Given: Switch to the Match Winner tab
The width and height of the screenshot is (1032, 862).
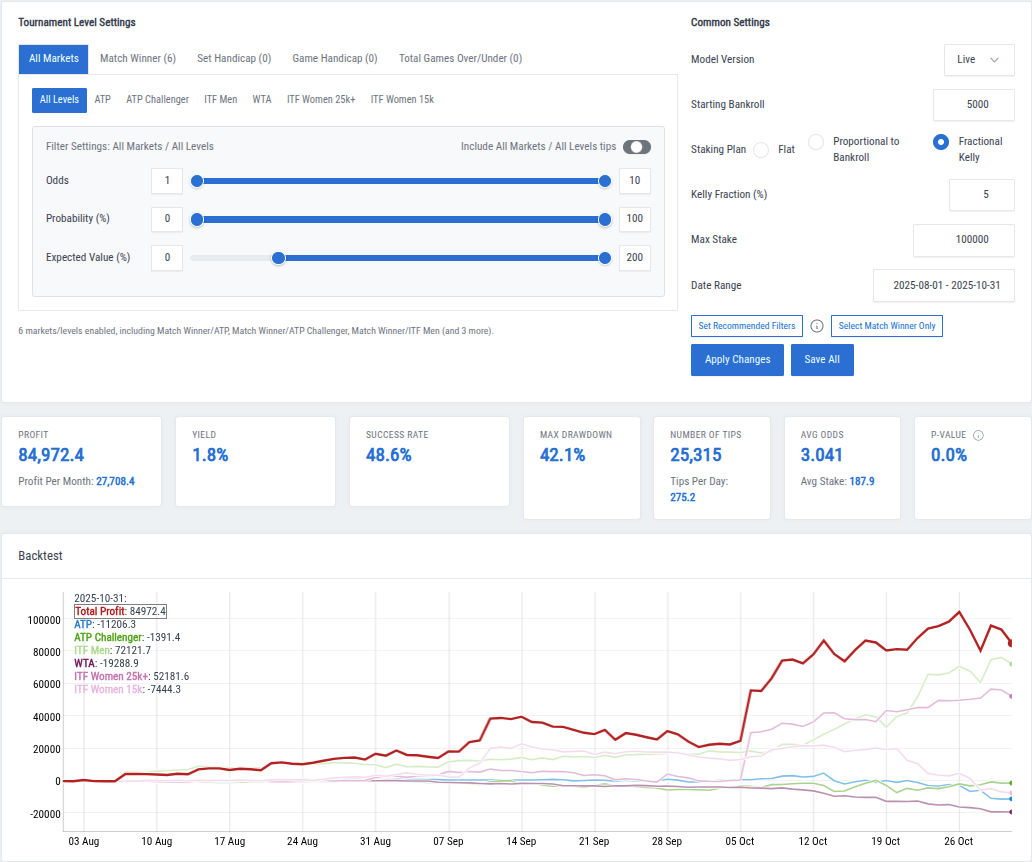Looking at the screenshot, I should 138,58.
